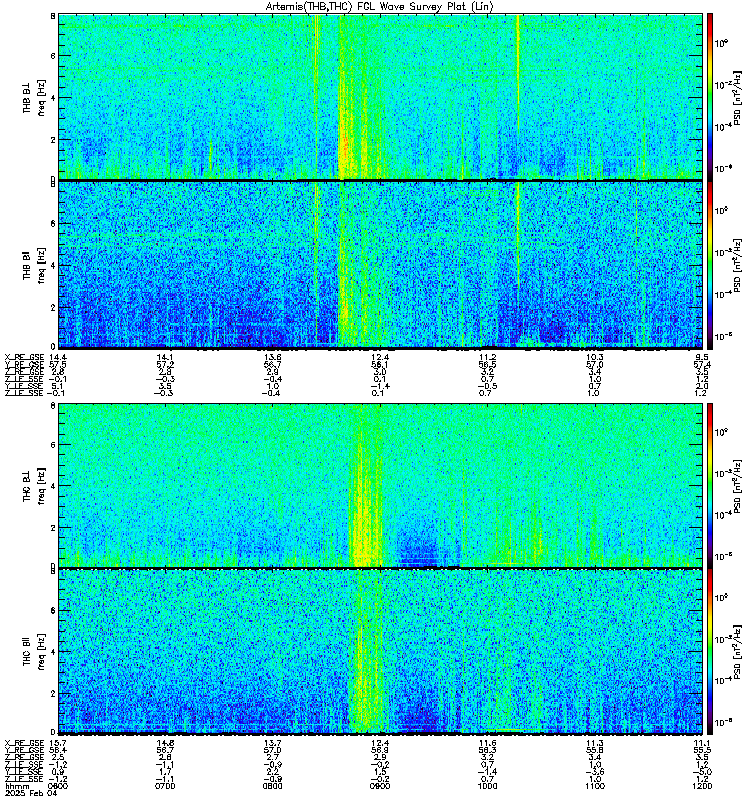
Task: Select the color bar beside THB B⊥ panel
Action: click(709, 97)
